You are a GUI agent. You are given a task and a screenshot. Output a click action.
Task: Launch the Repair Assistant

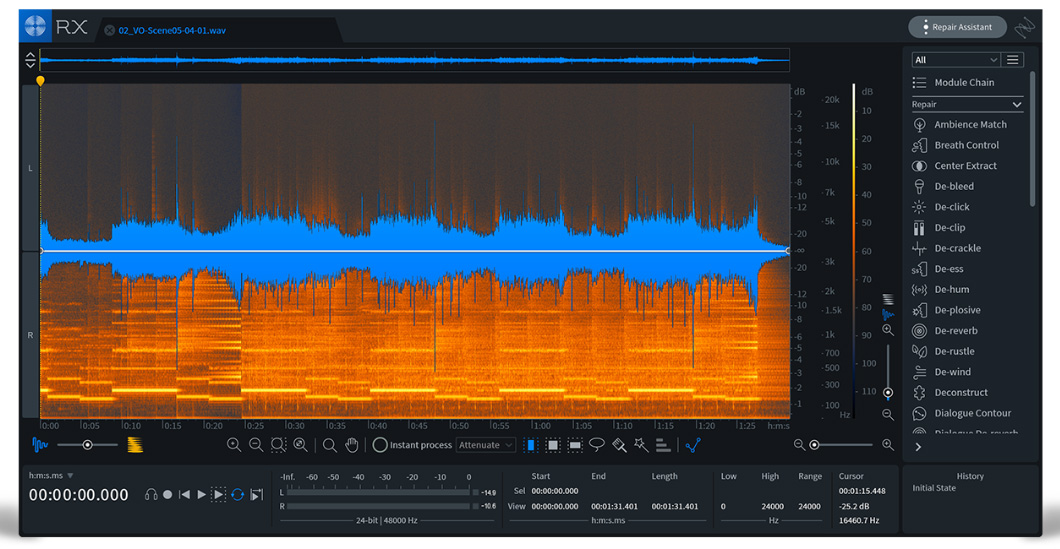(x=957, y=27)
